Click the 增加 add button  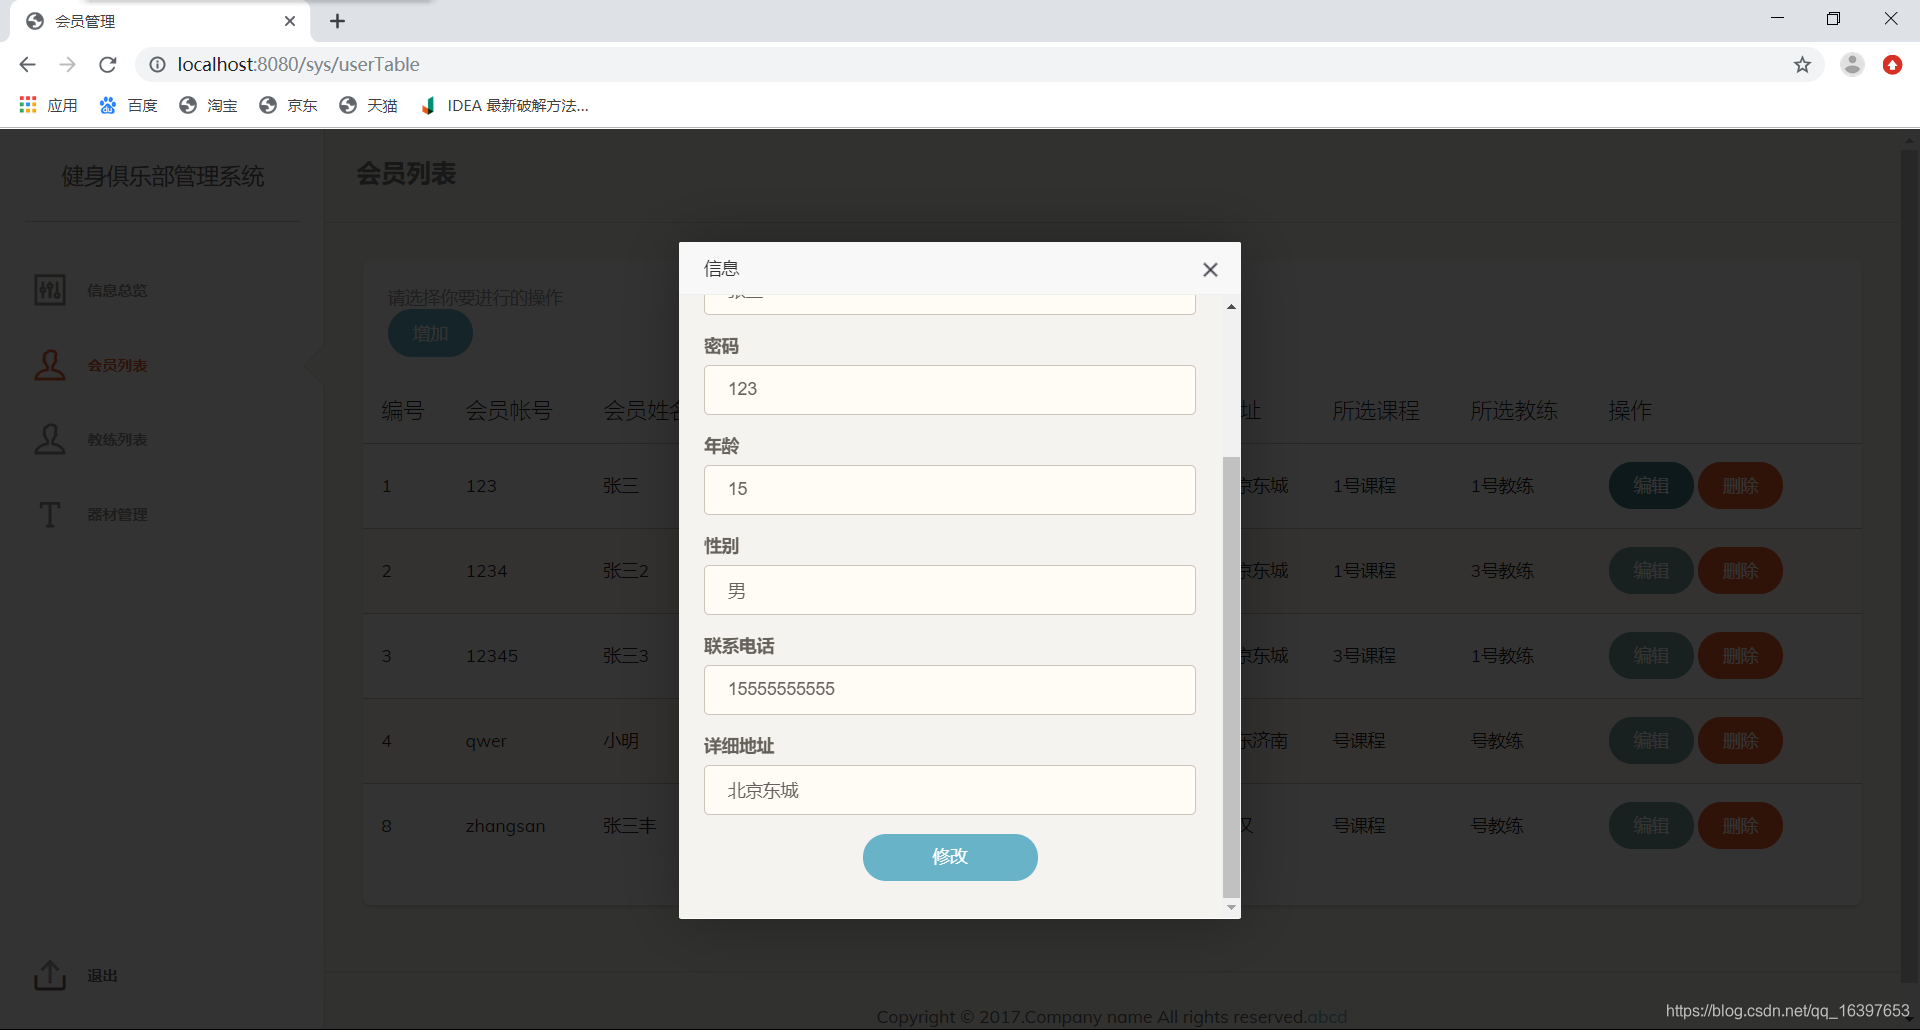click(x=430, y=333)
